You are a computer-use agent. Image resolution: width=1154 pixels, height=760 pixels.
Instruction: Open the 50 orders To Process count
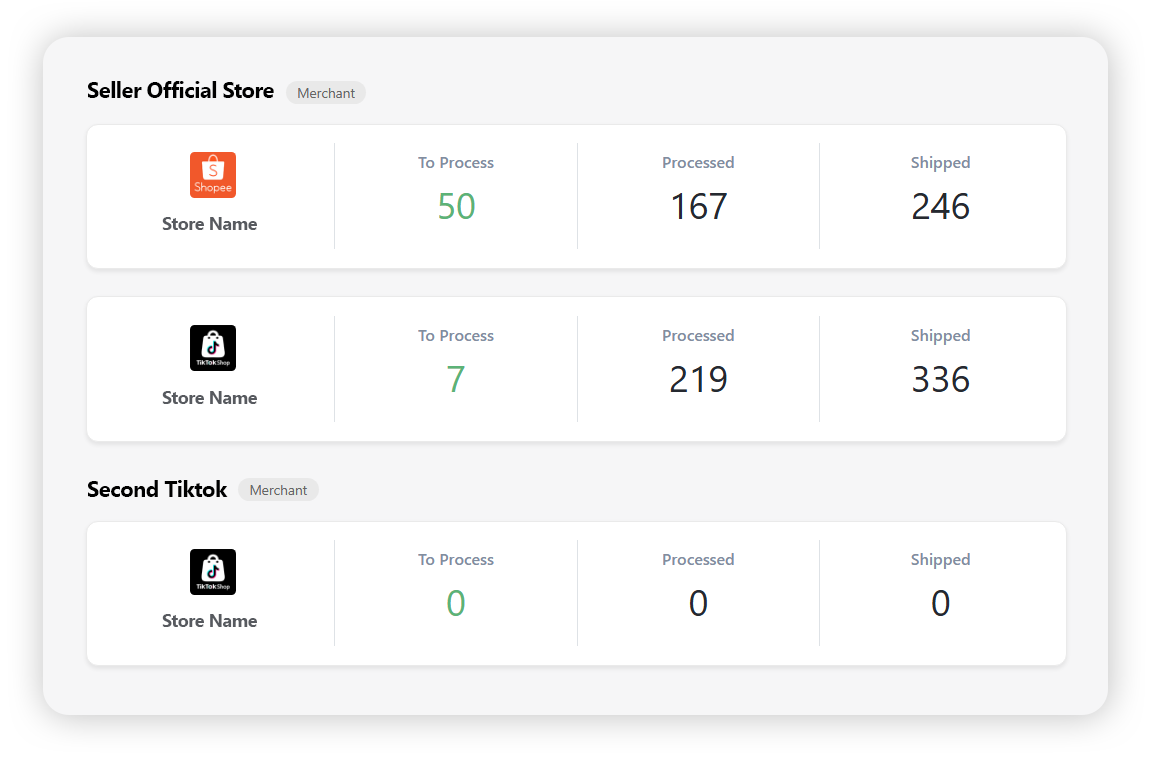[456, 207]
